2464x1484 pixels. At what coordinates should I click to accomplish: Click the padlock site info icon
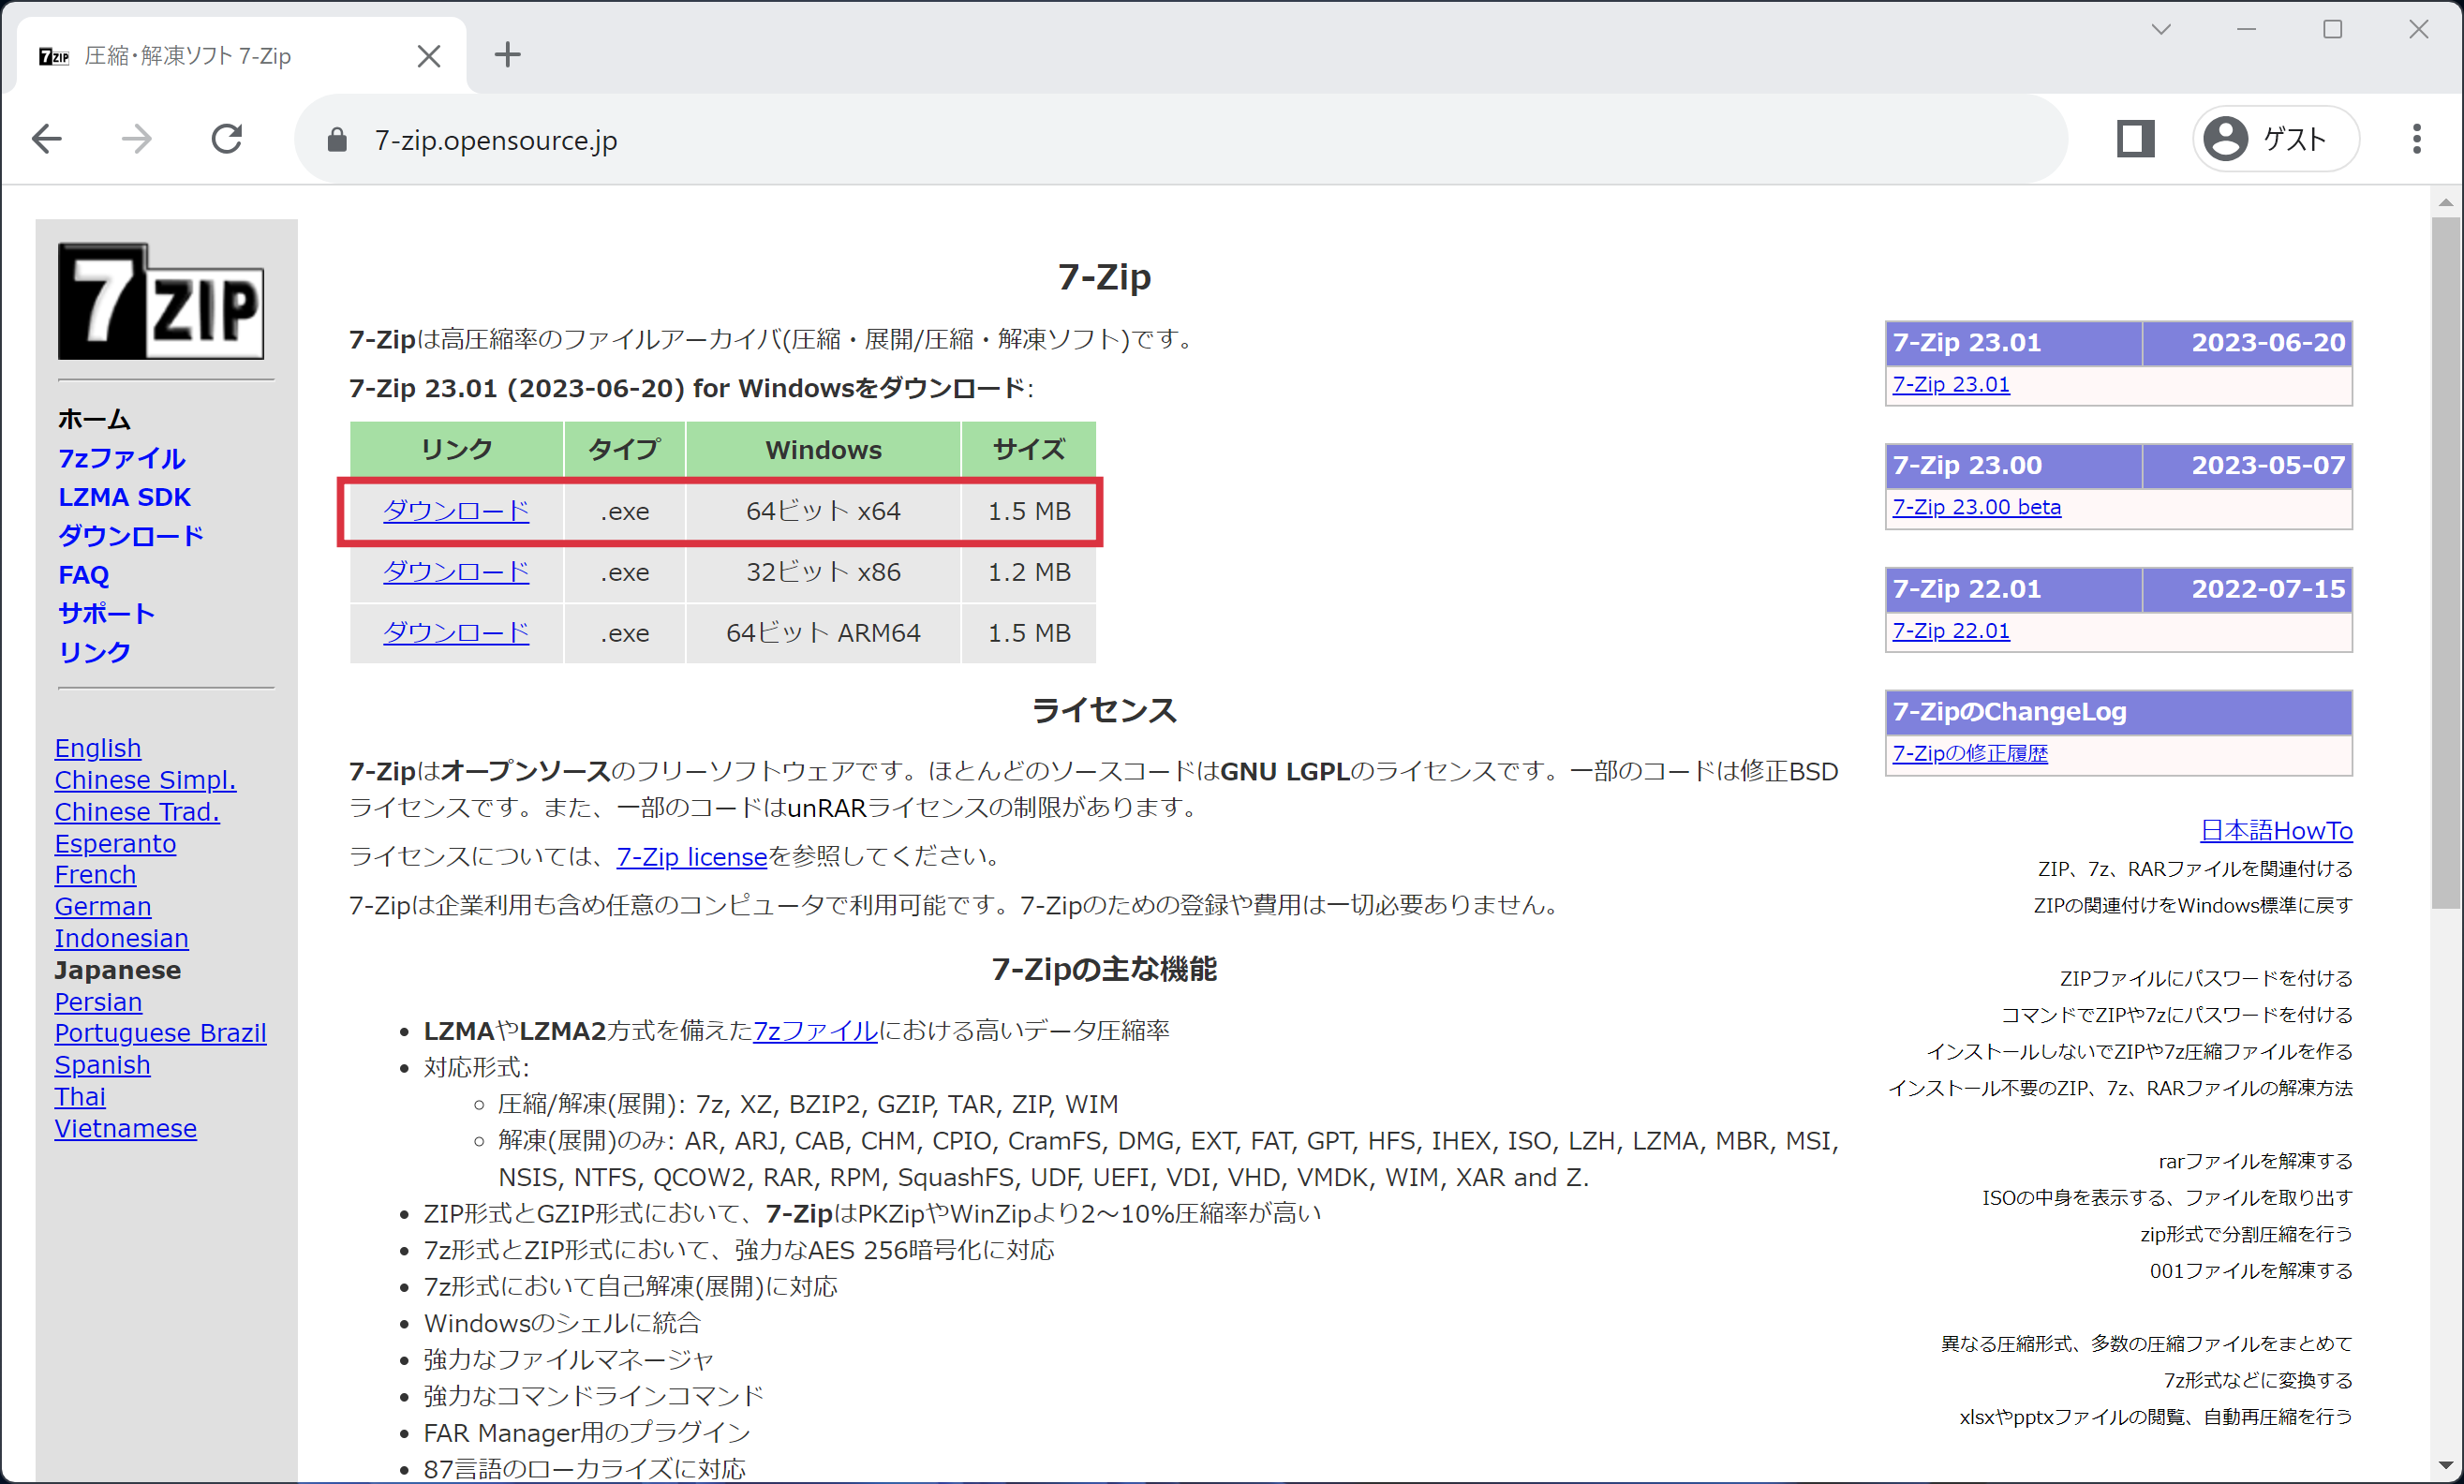coord(337,140)
